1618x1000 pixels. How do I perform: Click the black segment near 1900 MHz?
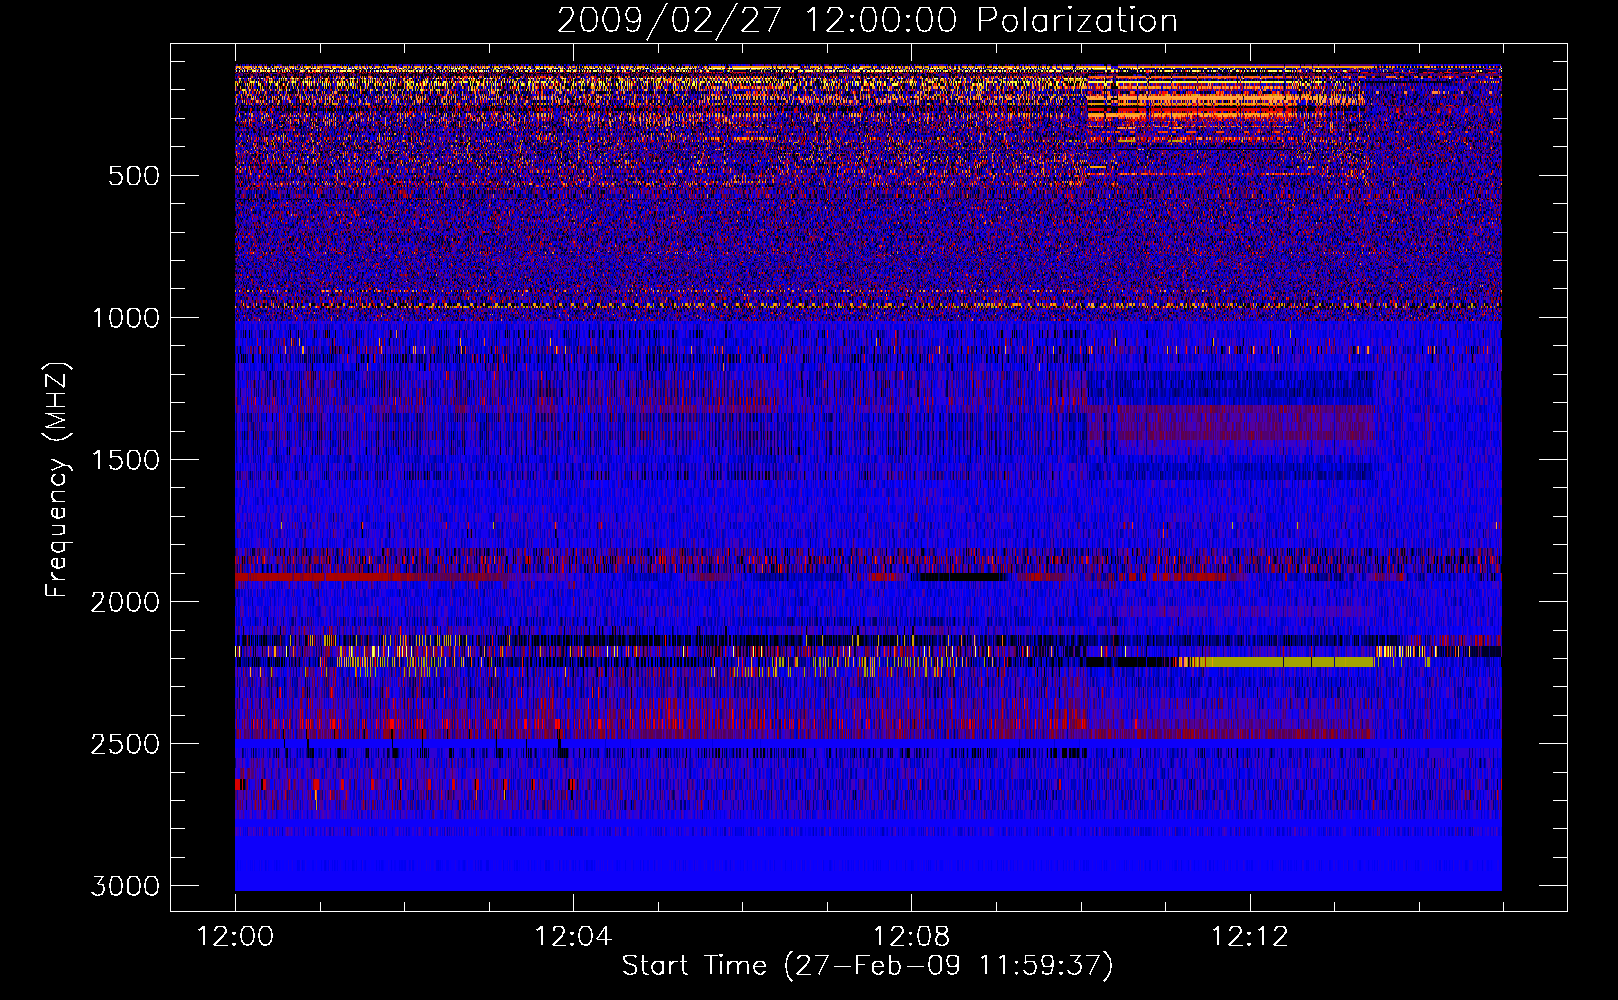click(962, 577)
